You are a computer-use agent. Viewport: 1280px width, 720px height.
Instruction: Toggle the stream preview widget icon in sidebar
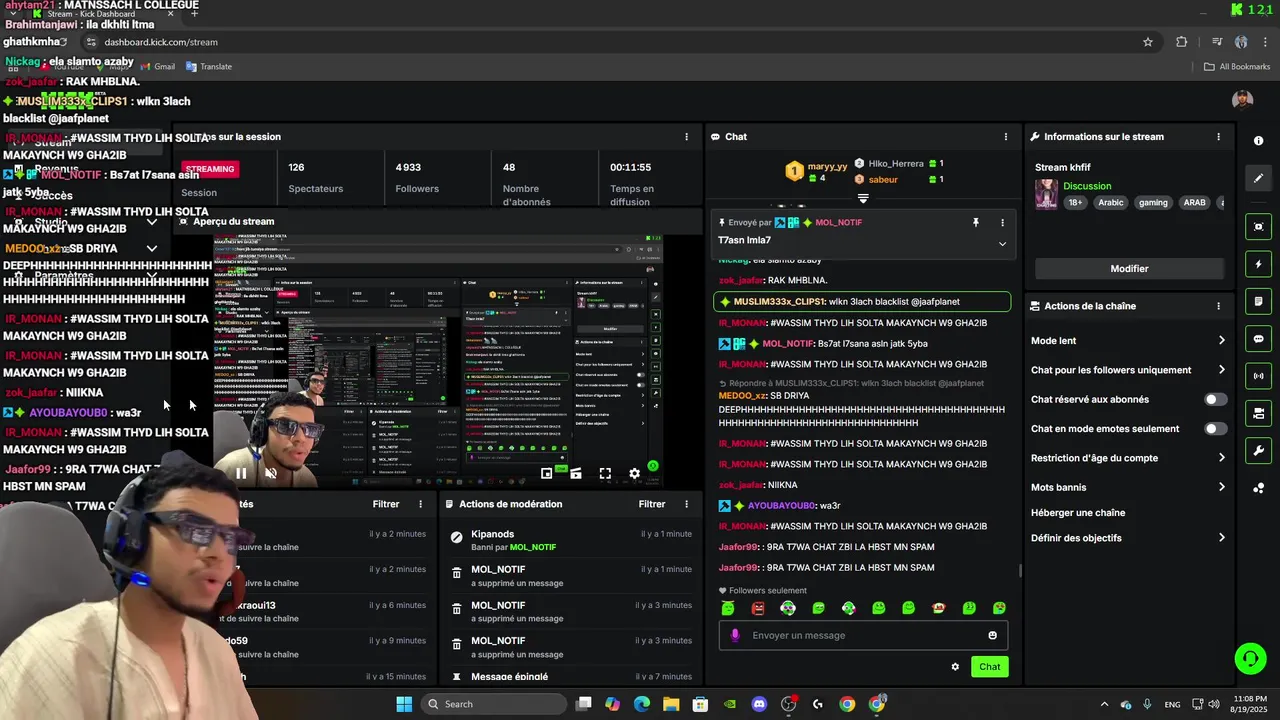coord(1259,227)
